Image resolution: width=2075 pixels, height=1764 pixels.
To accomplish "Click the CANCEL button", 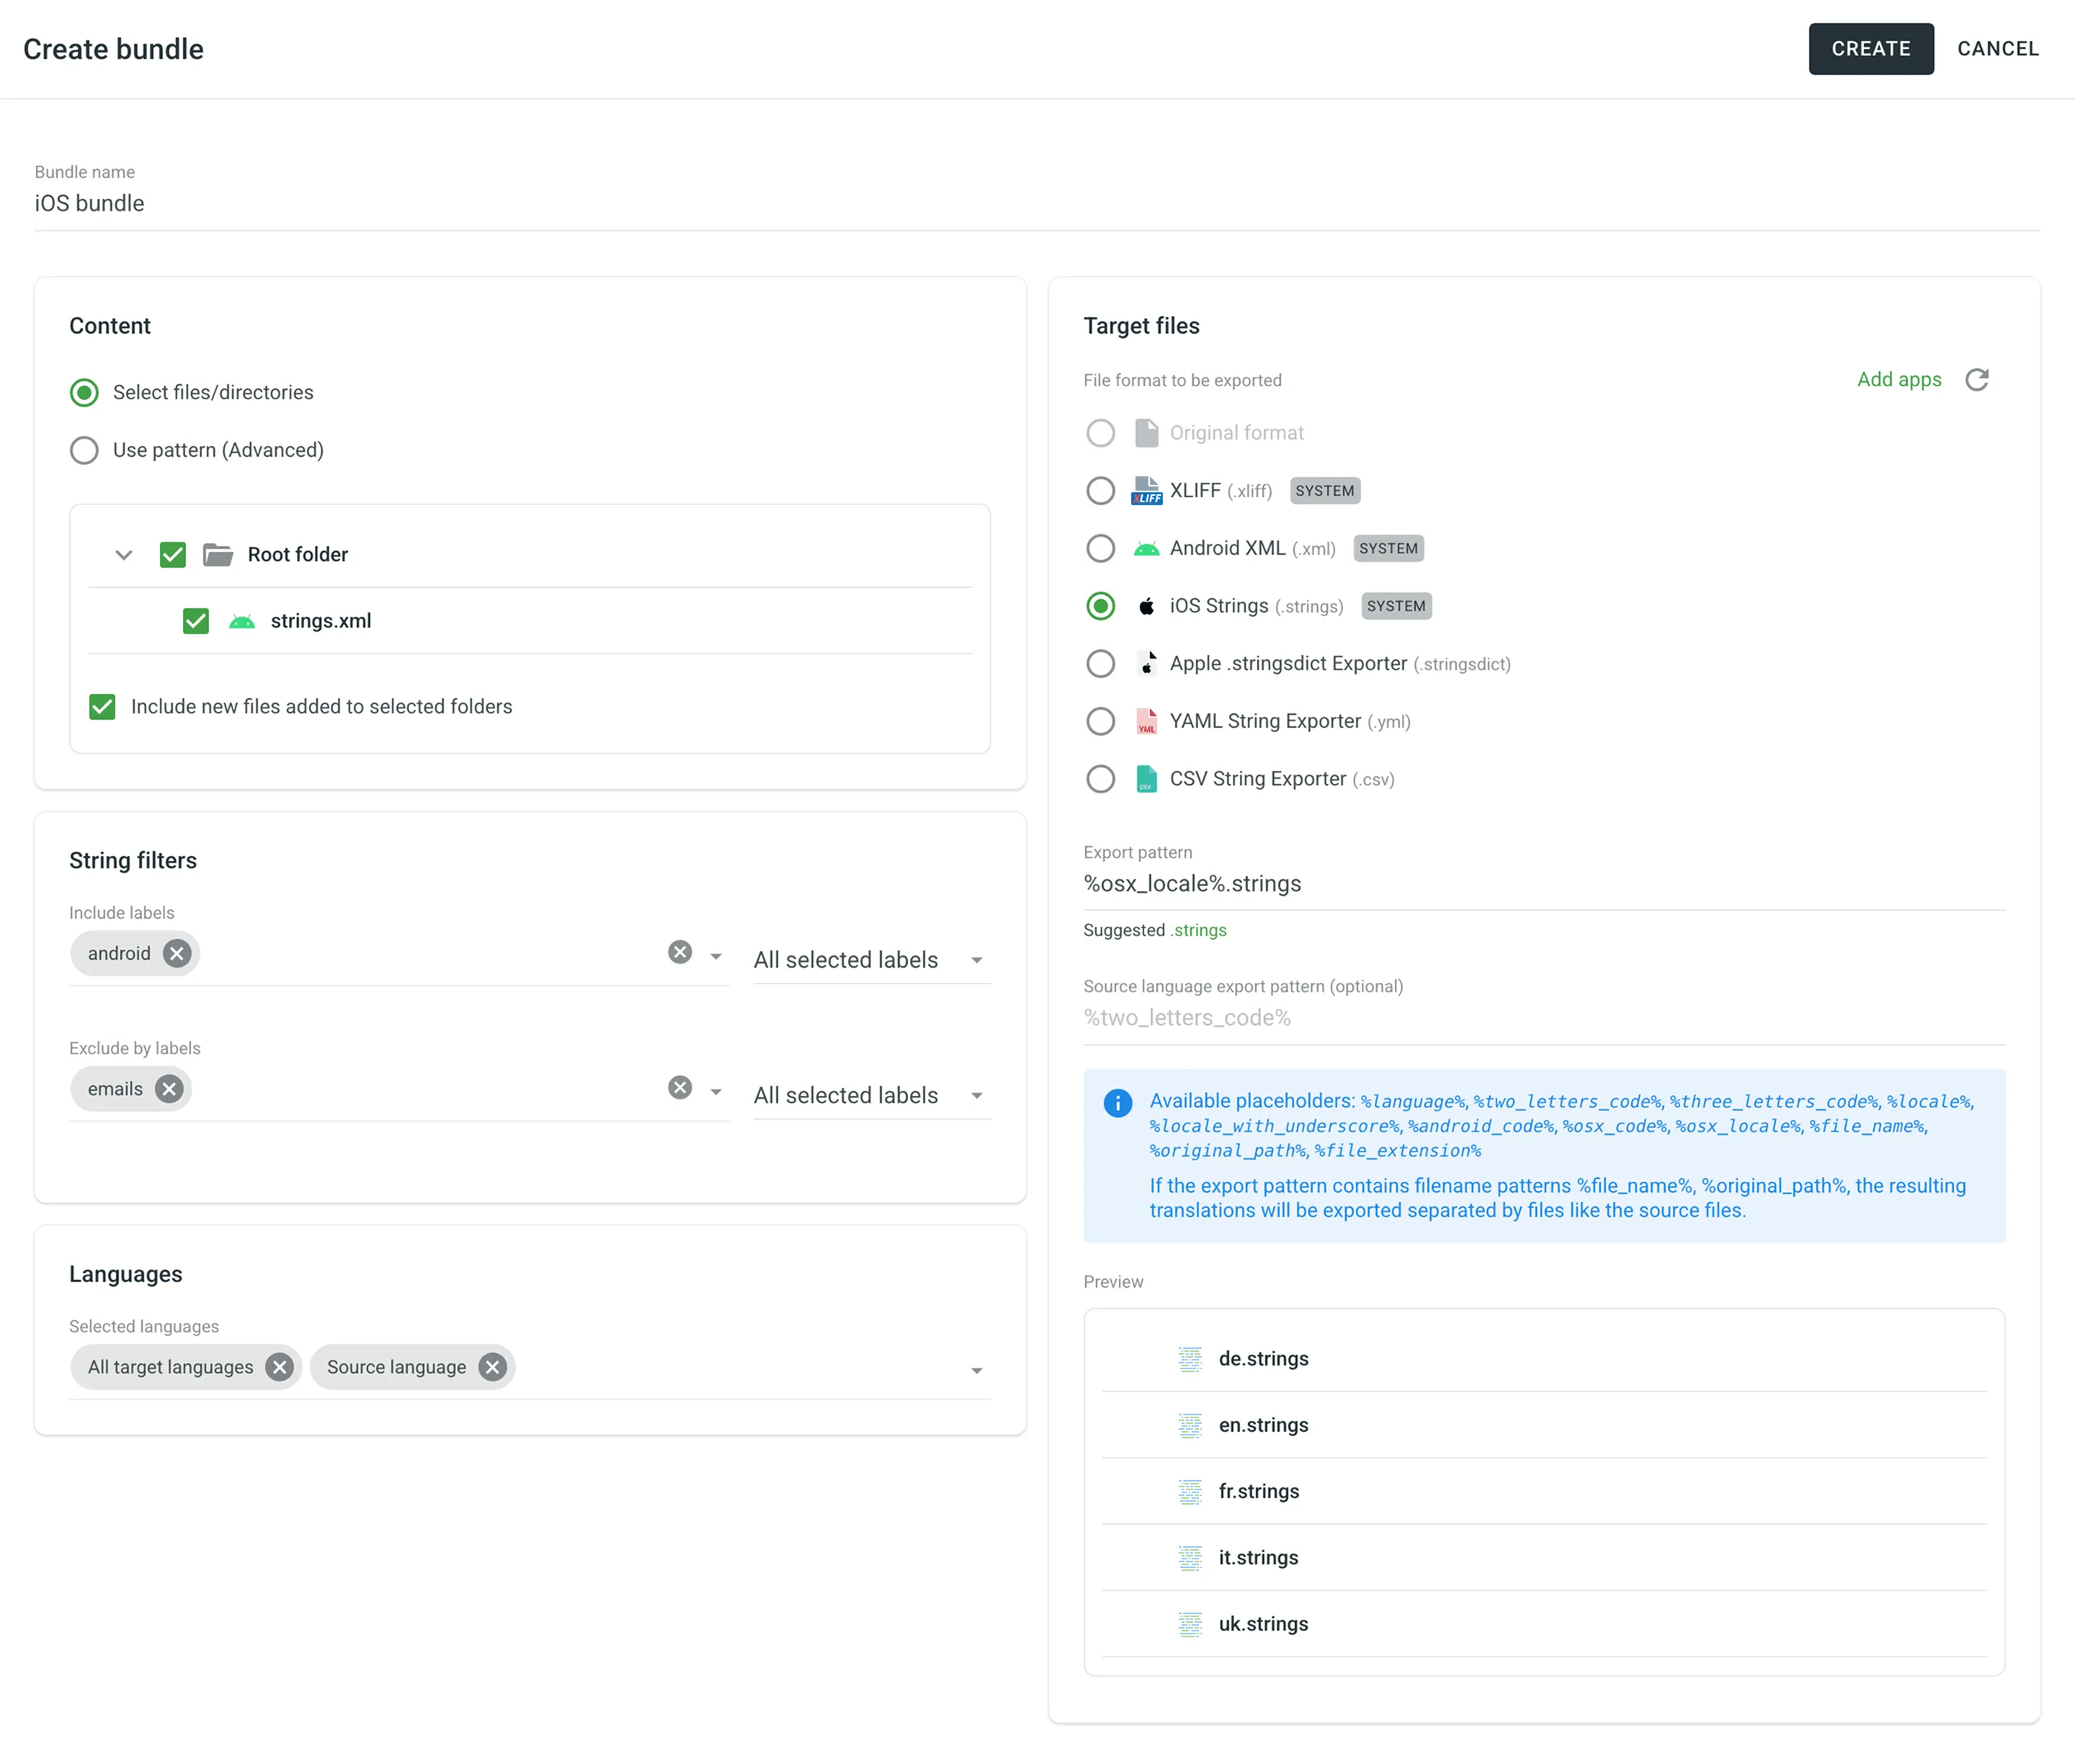I will [x=1997, y=49].
